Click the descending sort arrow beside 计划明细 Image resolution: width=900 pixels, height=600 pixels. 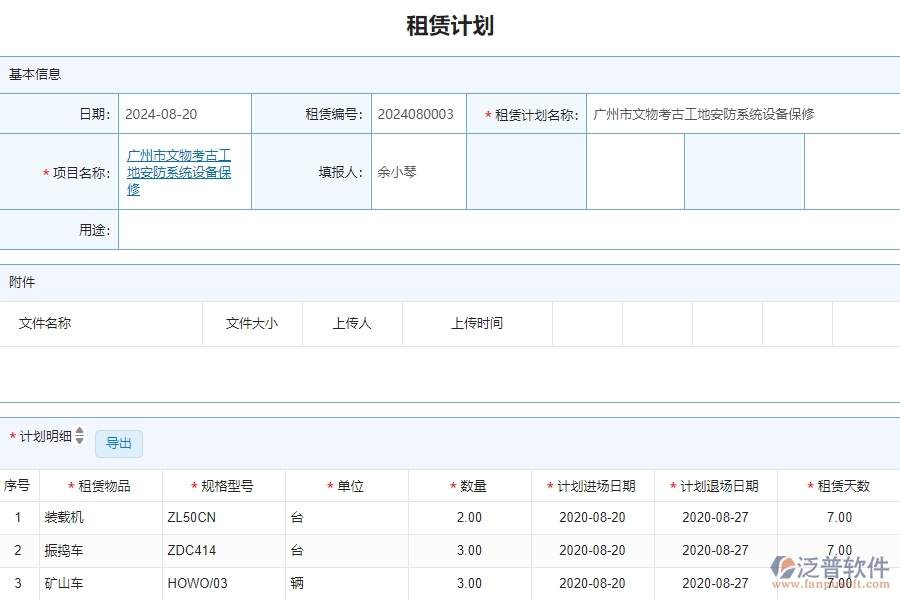79,444
